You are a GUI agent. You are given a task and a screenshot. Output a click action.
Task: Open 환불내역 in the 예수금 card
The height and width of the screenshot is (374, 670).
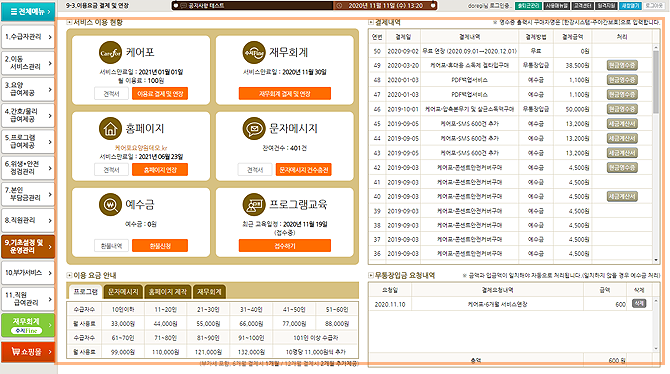(112, 246)
